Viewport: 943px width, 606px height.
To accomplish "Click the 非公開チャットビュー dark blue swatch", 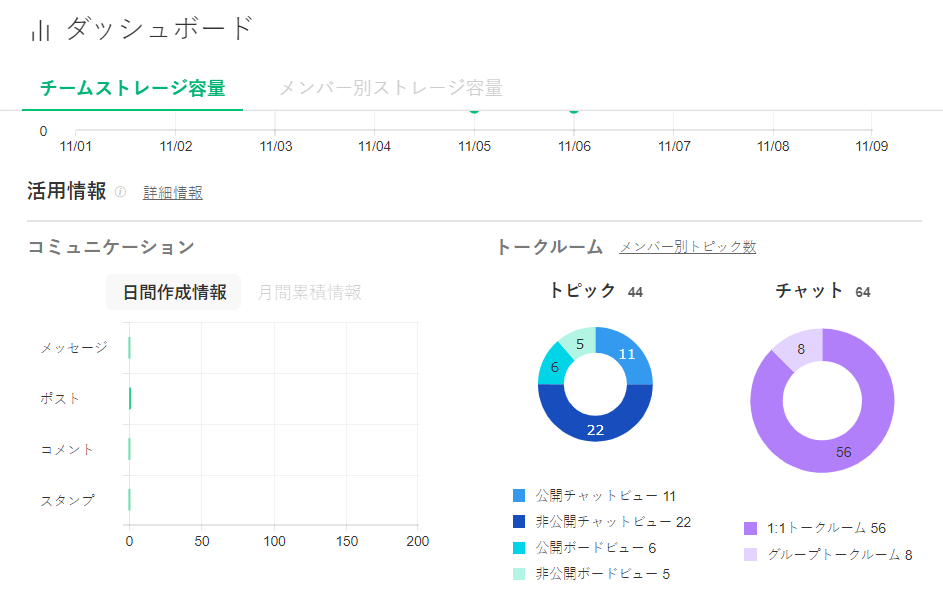I will (x=519, y=522).
